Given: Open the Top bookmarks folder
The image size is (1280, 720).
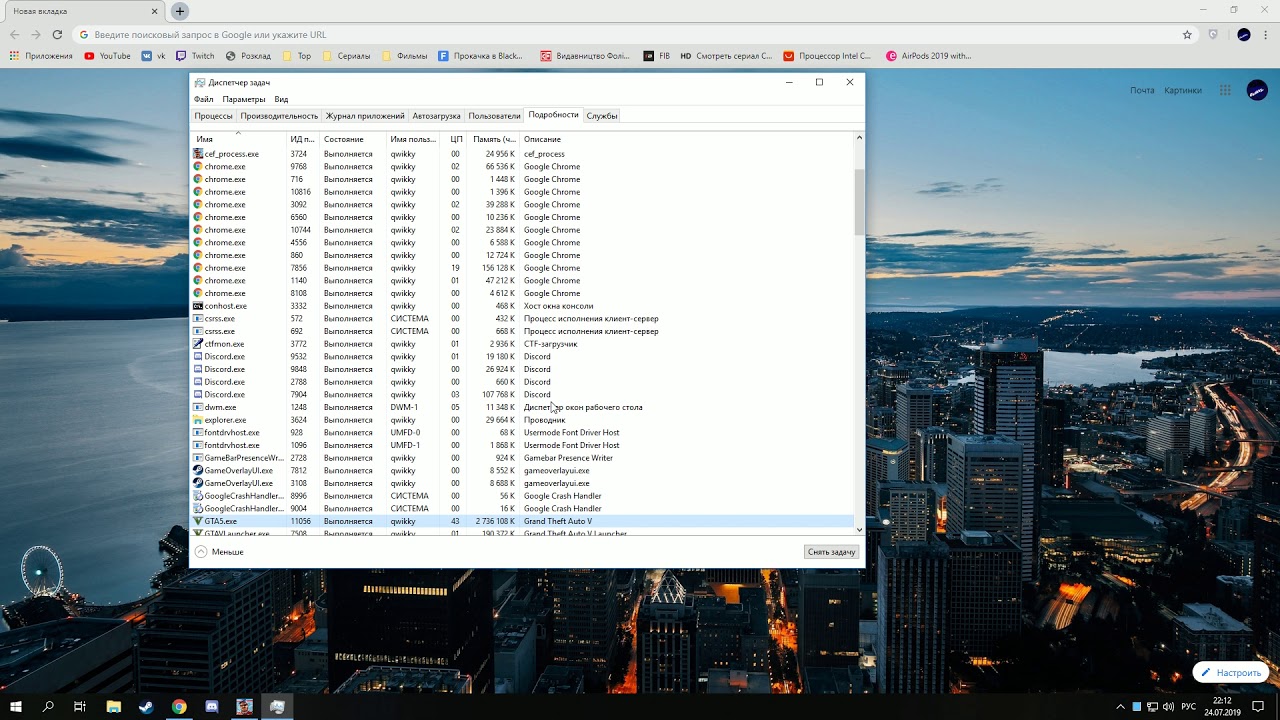Looking at the screenshot, I should point(297,56).
